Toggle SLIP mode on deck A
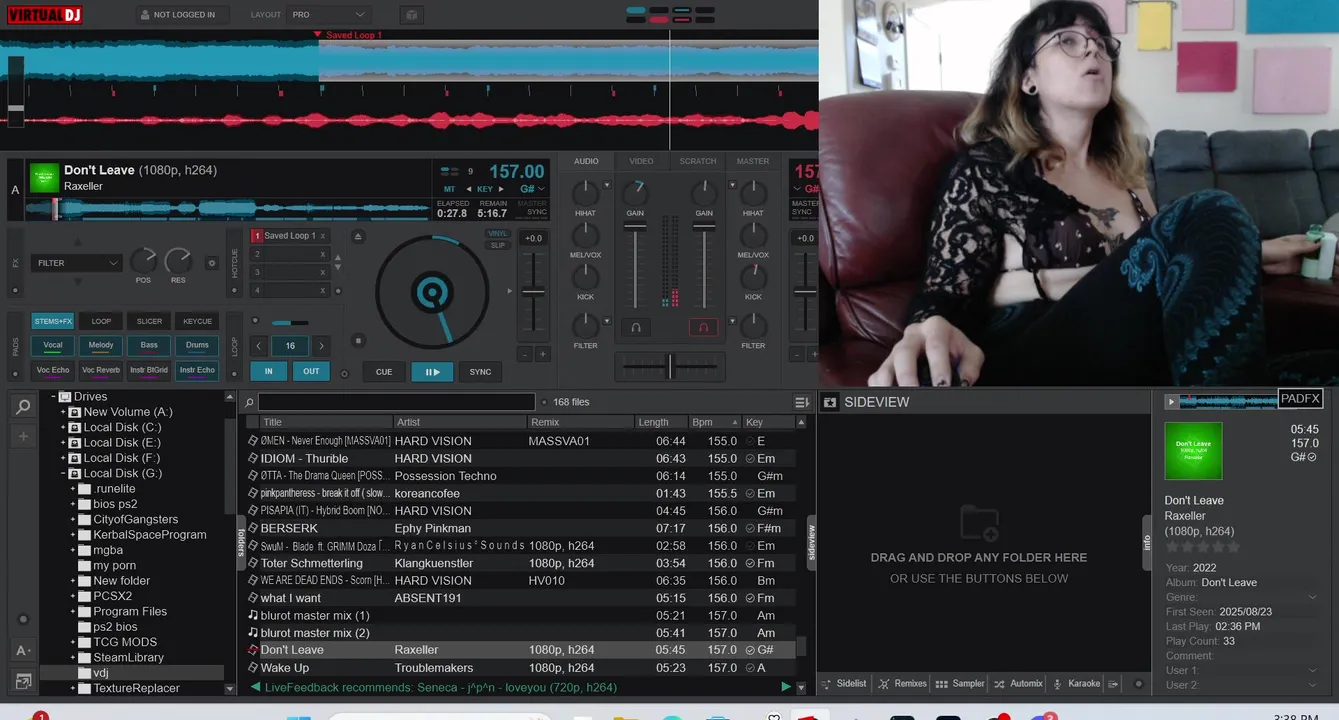1339x720 pixels. pyautogui.click(x=497, y=245)
